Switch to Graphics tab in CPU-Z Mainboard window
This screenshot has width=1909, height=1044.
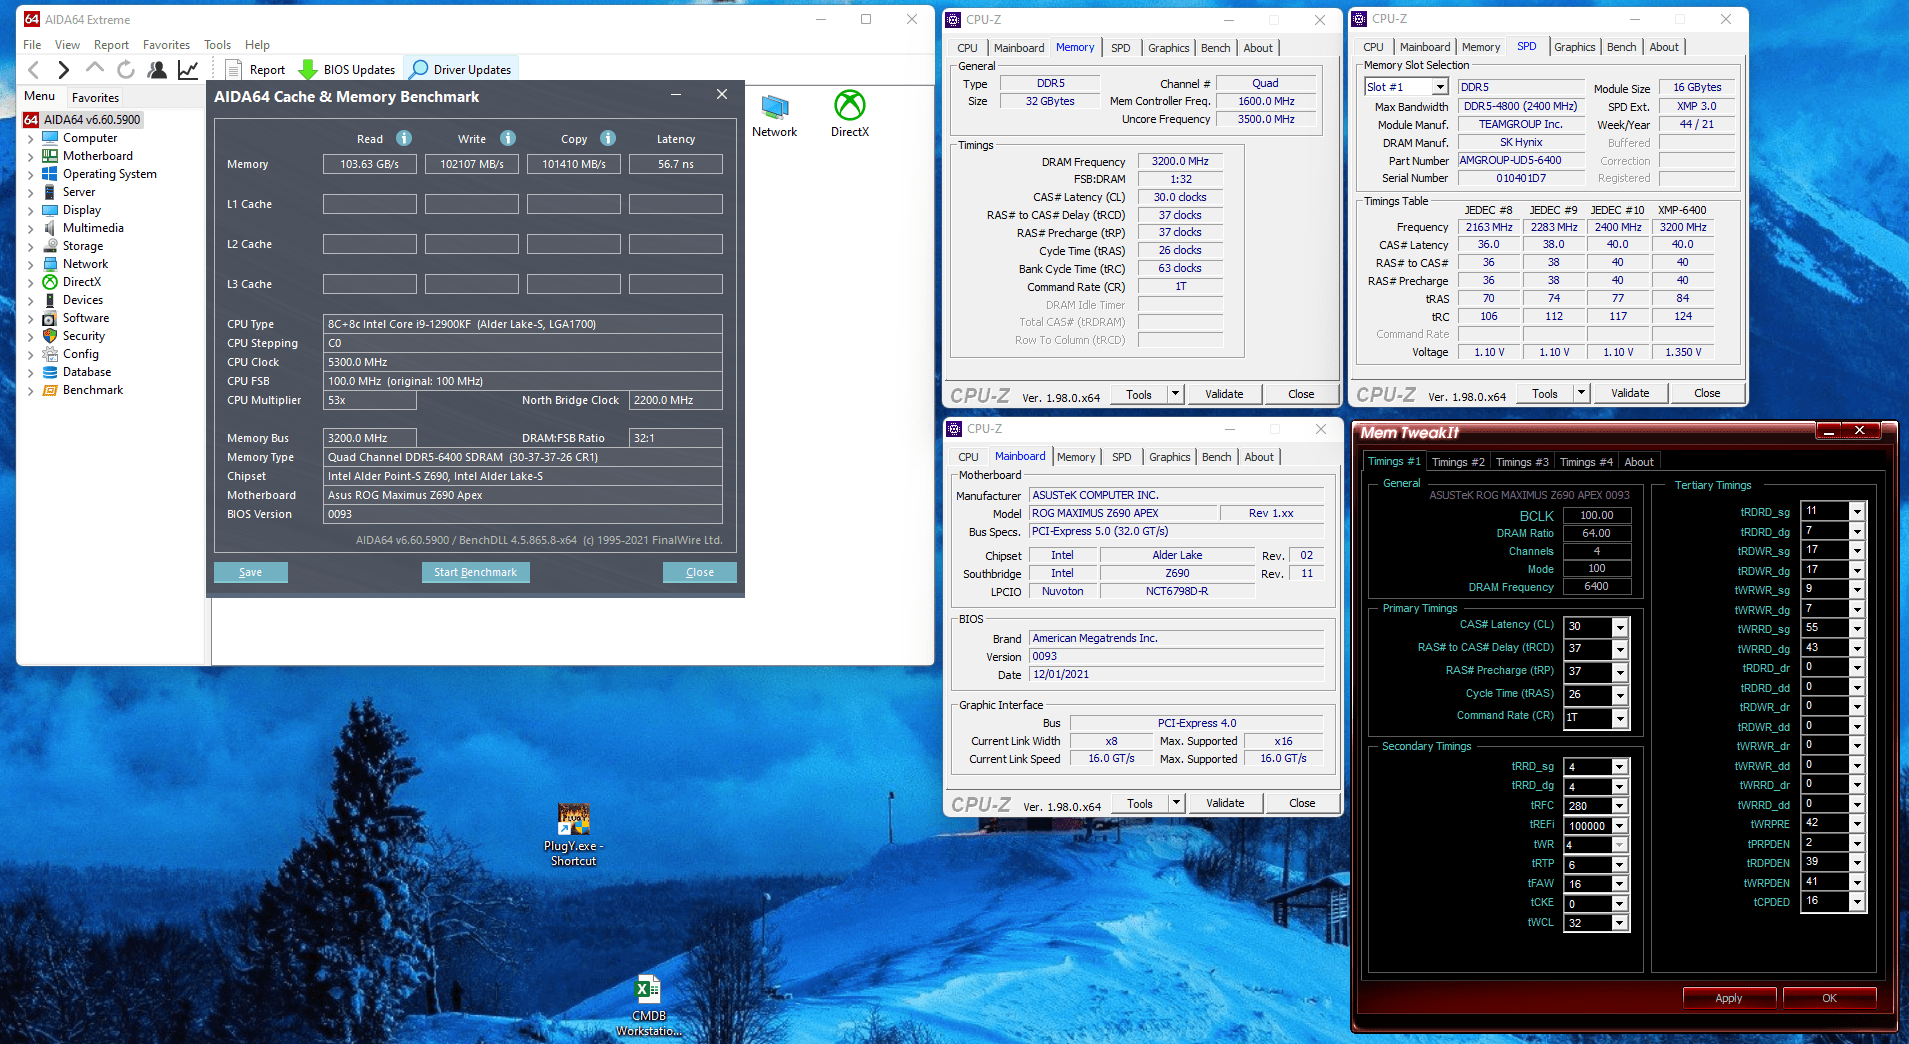tap(1169, 457)
